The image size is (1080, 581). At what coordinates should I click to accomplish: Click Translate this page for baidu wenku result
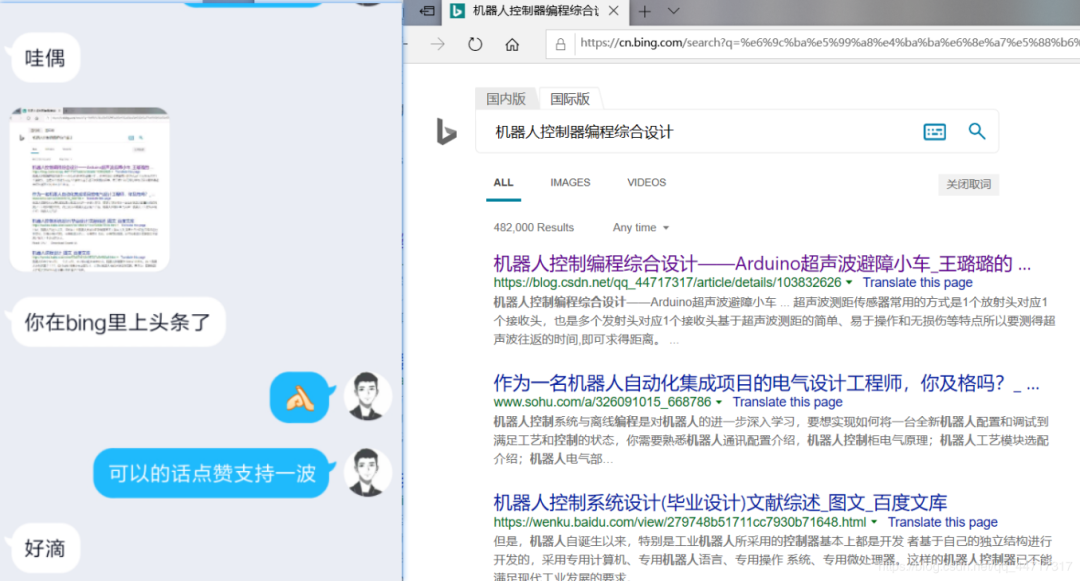942,522
